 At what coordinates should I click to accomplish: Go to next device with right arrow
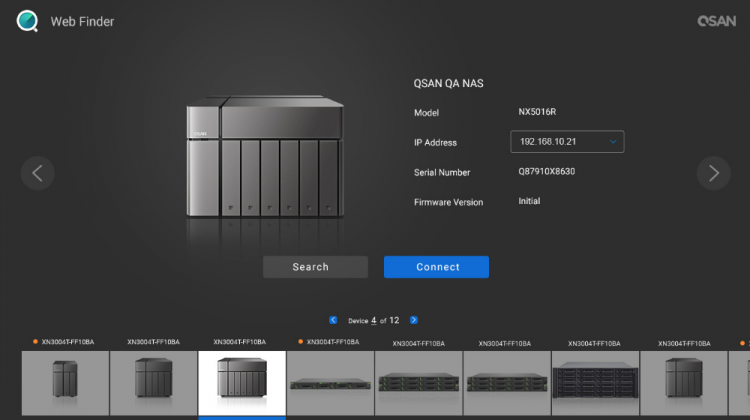713,173
